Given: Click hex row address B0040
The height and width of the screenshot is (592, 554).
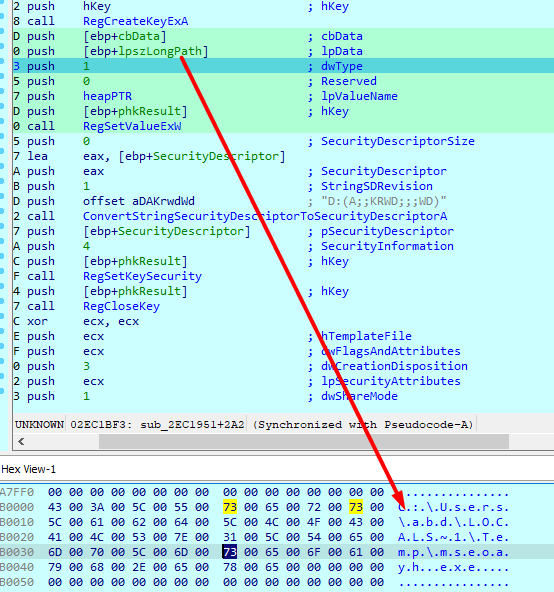Looking at the screenshot, I should [x=17, y=567].
